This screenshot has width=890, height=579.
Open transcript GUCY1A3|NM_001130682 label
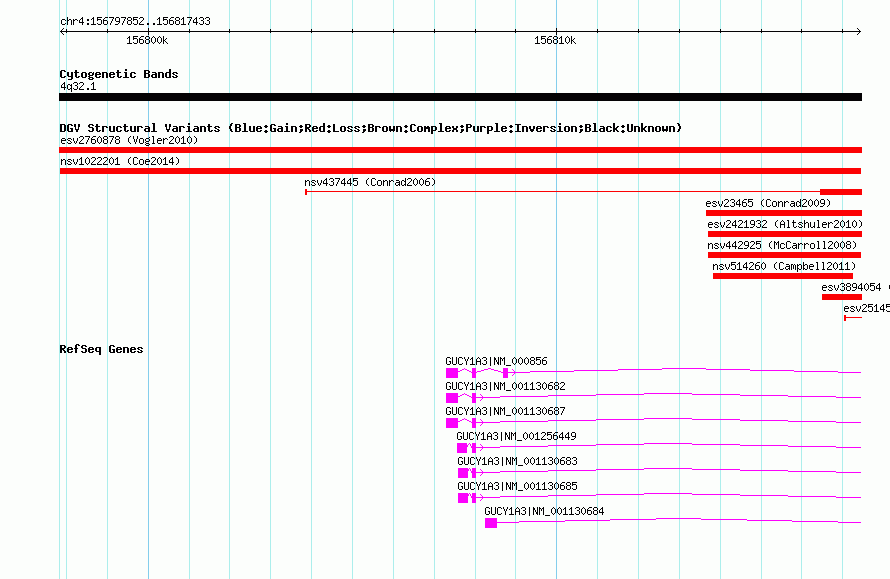(505, 386)
